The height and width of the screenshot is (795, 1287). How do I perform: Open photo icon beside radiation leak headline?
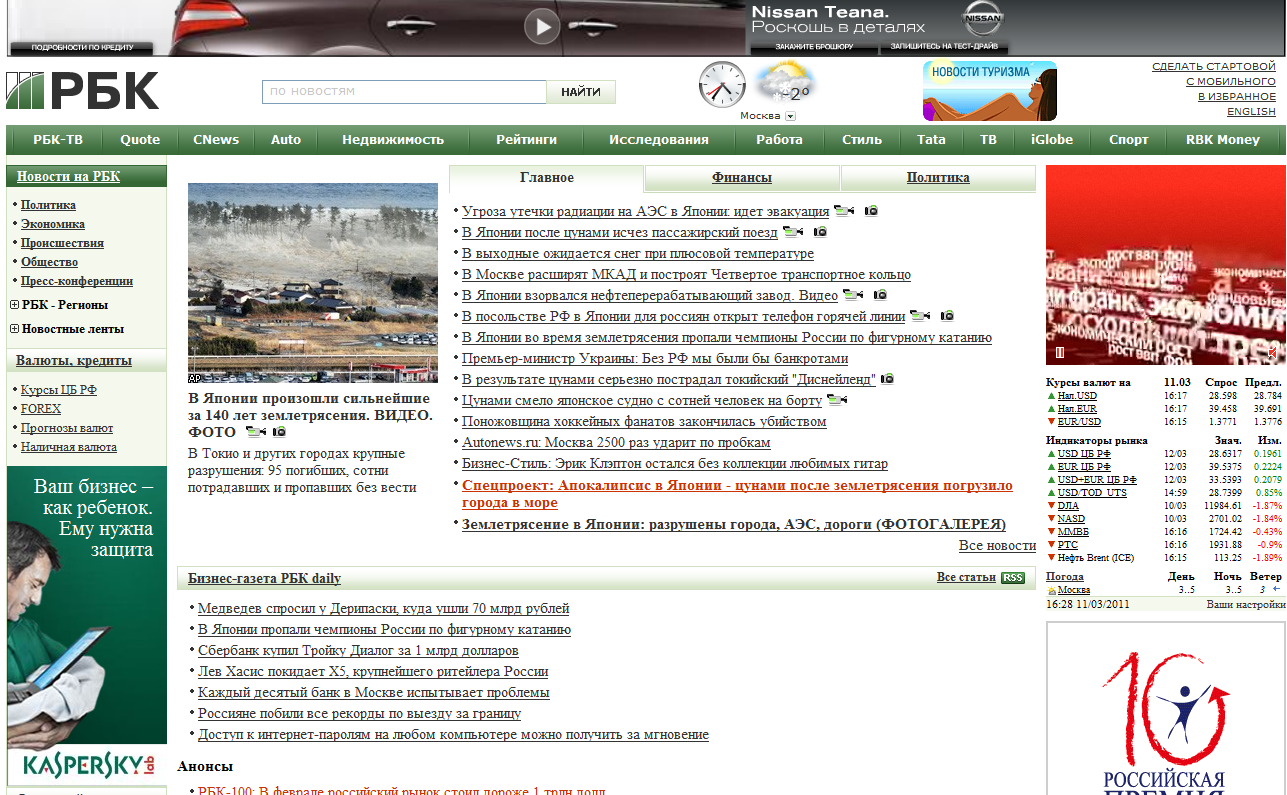871,211
